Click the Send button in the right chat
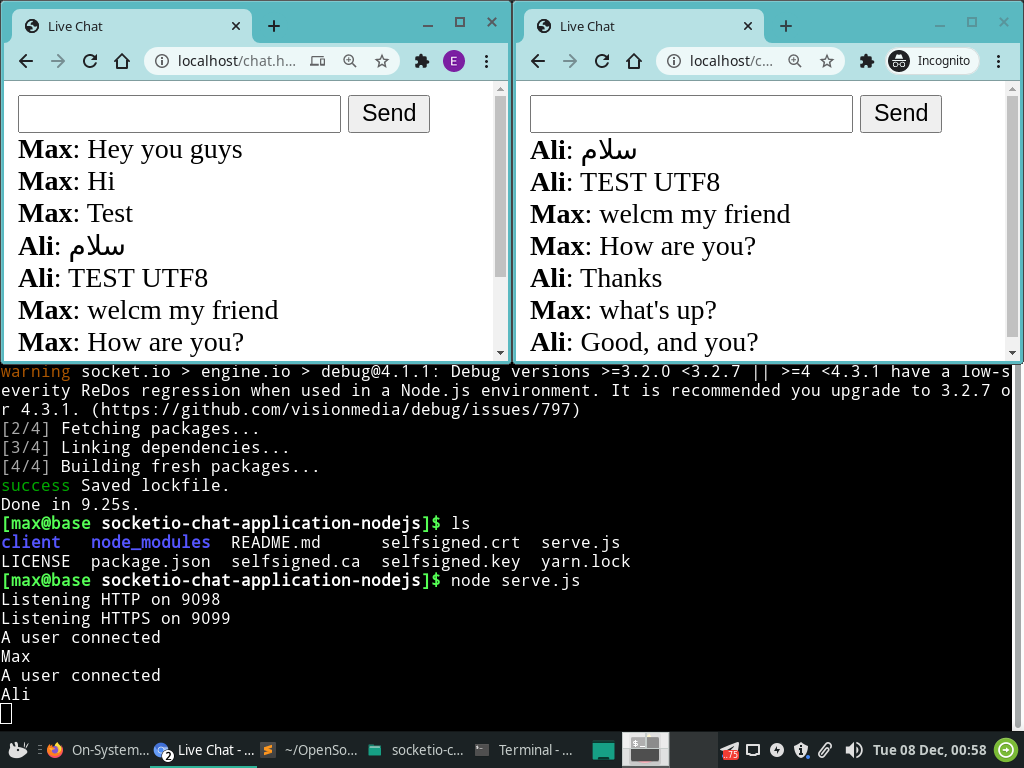1024x768 pixels. (x=900, y=113)
